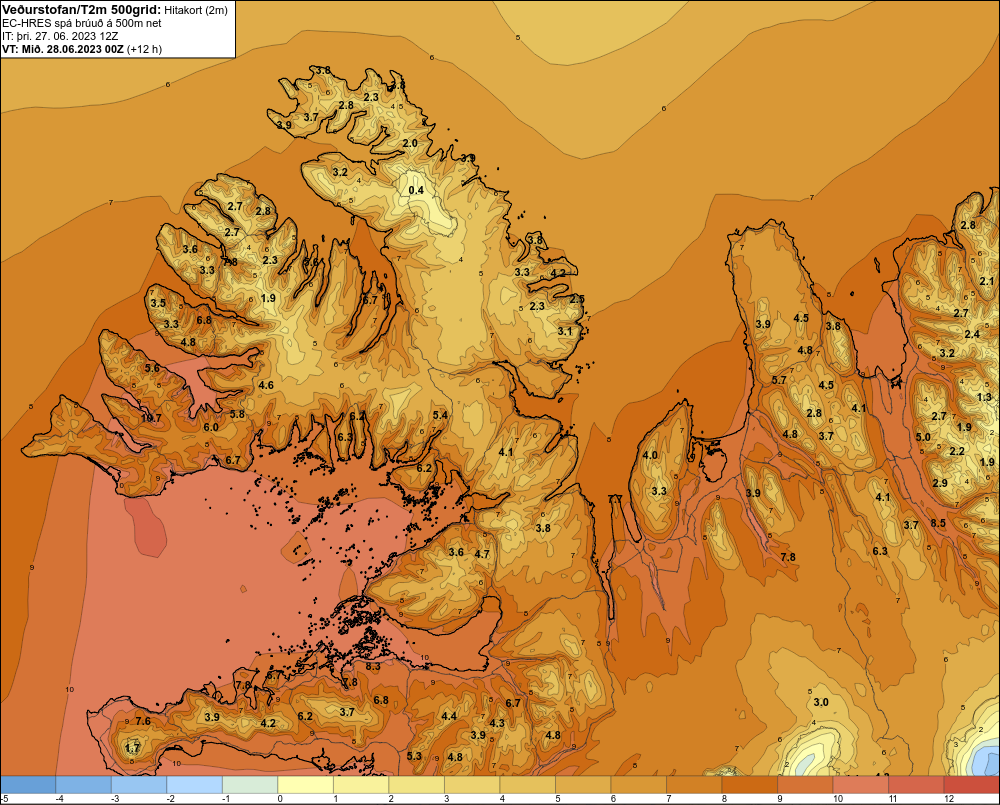
Task: Click the legend tick label "-5"
Action: [4, 799]
